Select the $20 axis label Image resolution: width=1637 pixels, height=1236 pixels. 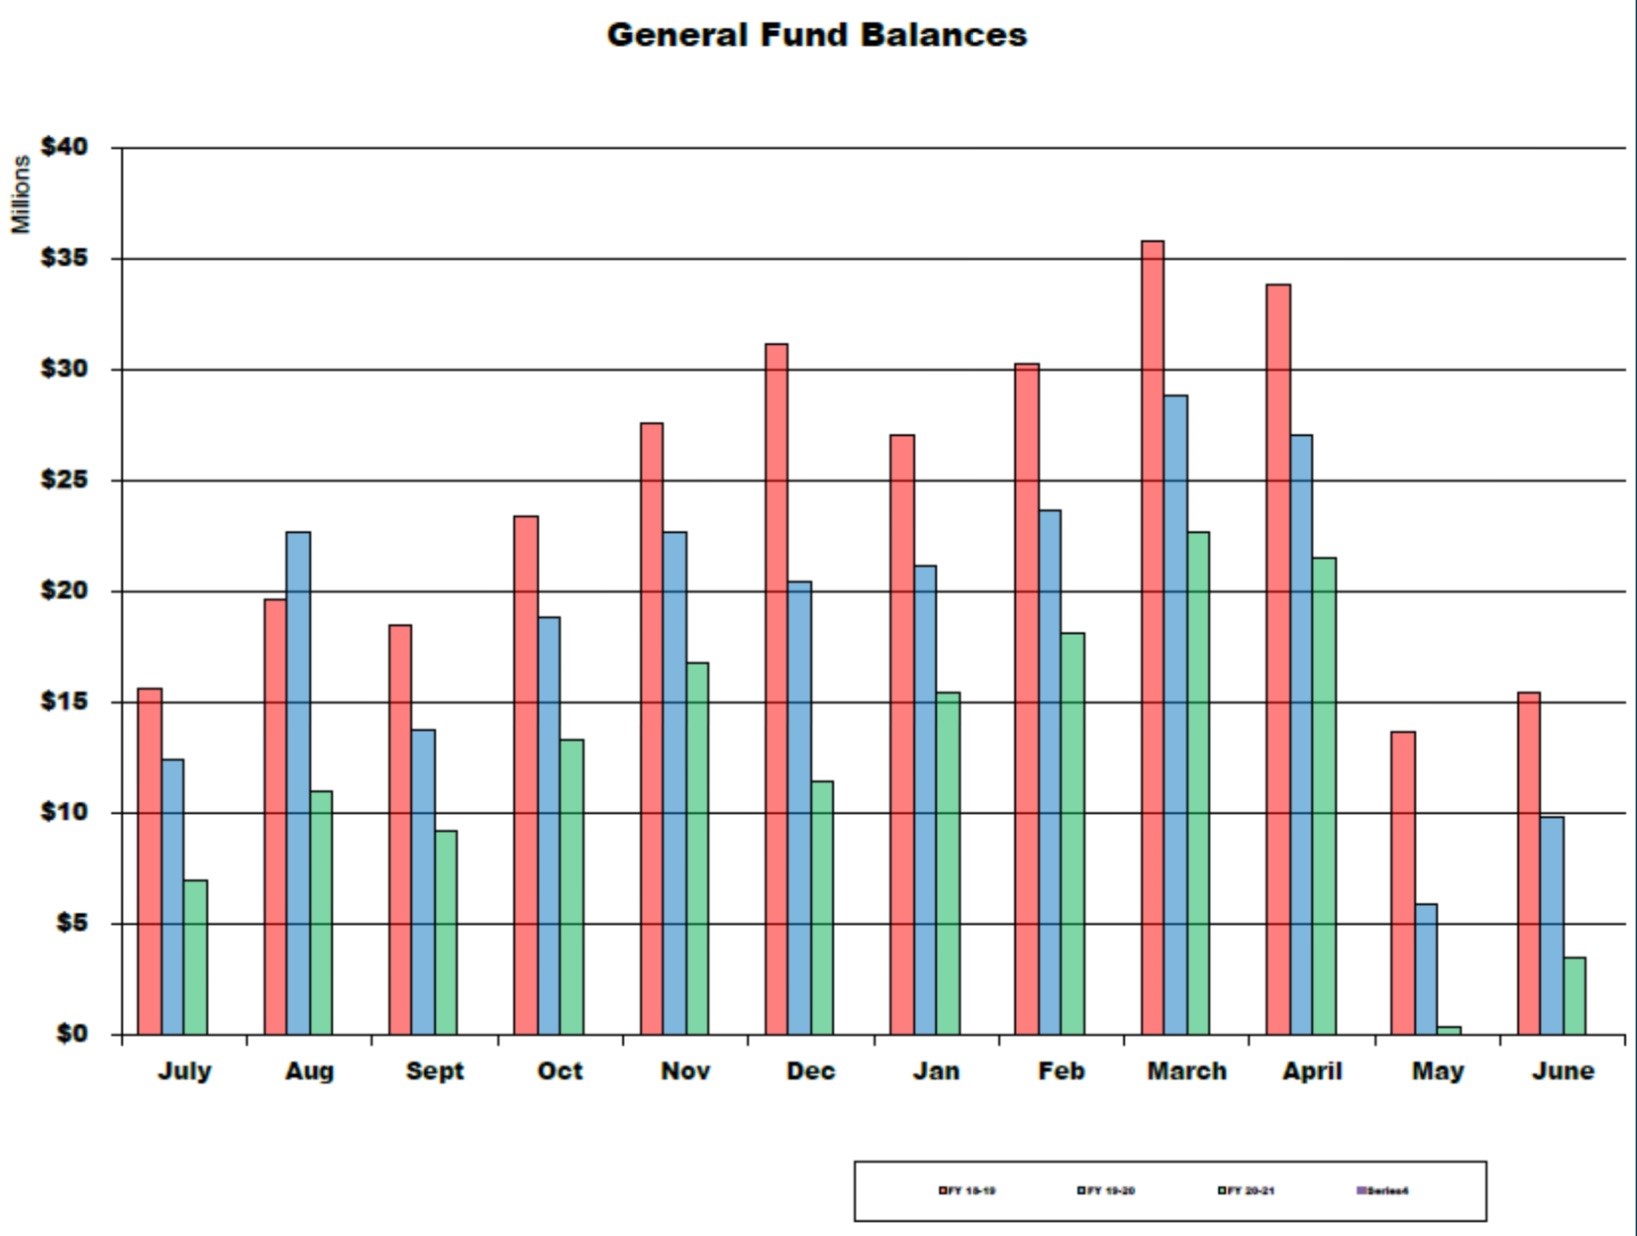pos(64,591)
